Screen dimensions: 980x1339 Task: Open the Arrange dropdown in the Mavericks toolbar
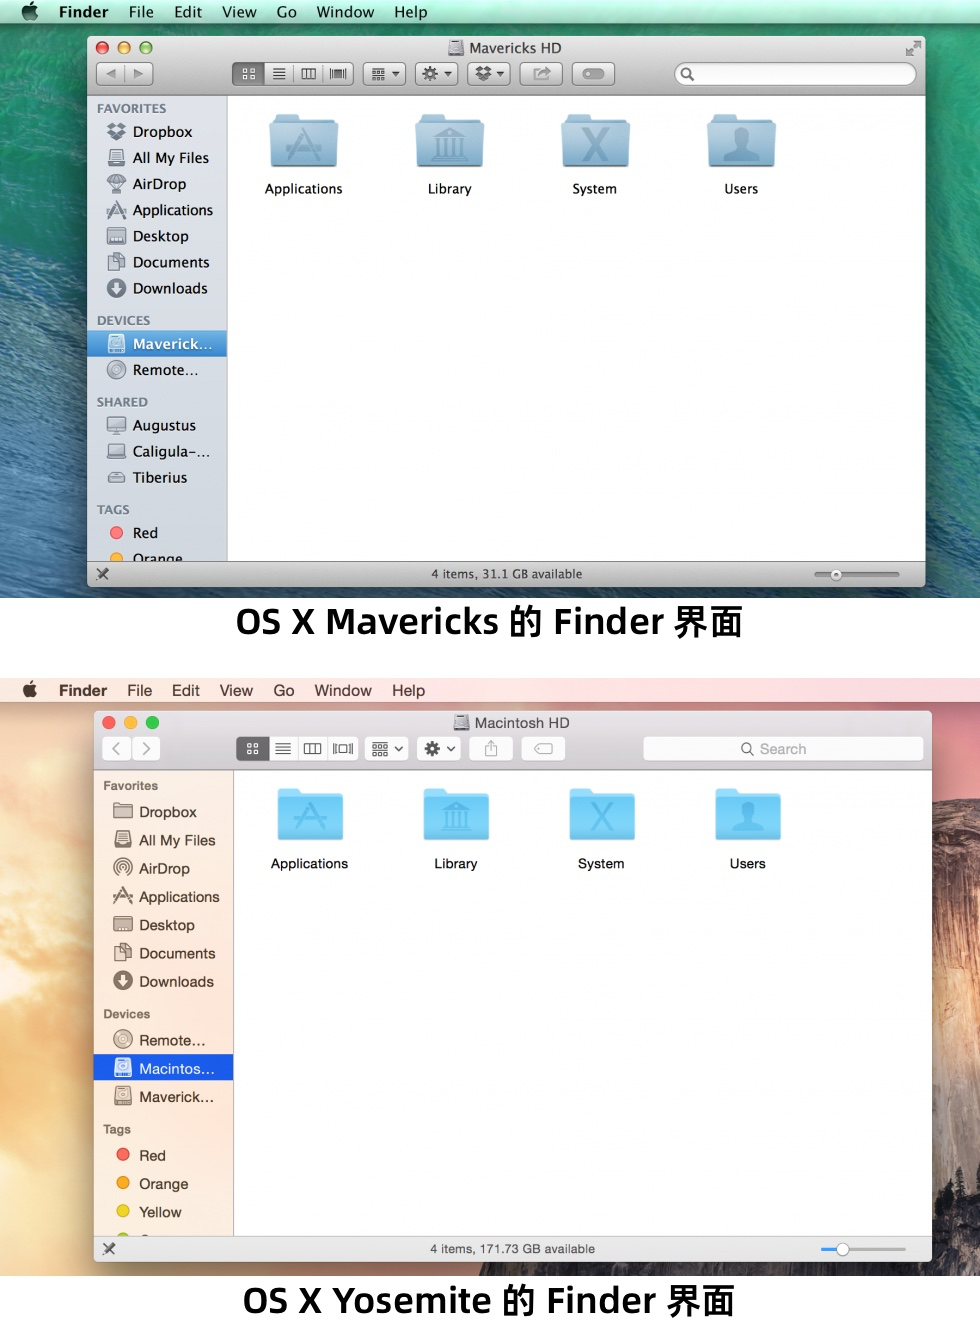[384, 73]
